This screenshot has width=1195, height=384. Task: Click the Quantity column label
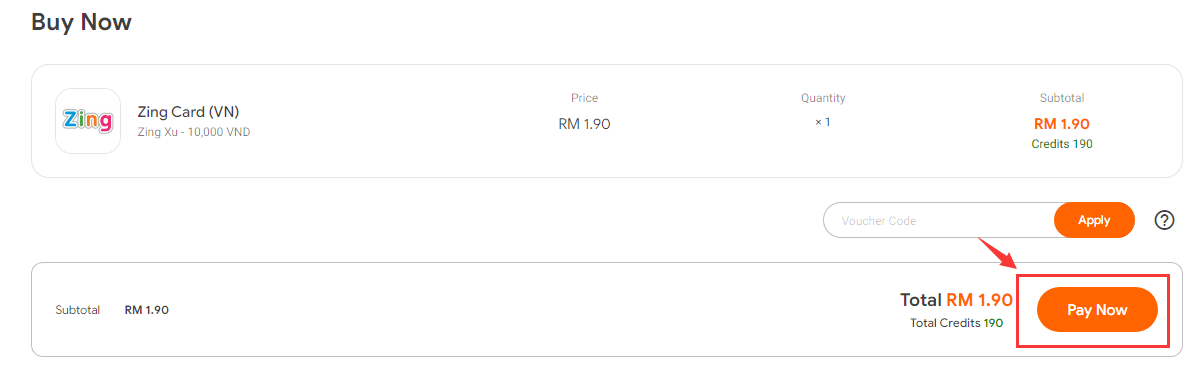(x=823, y=98)
